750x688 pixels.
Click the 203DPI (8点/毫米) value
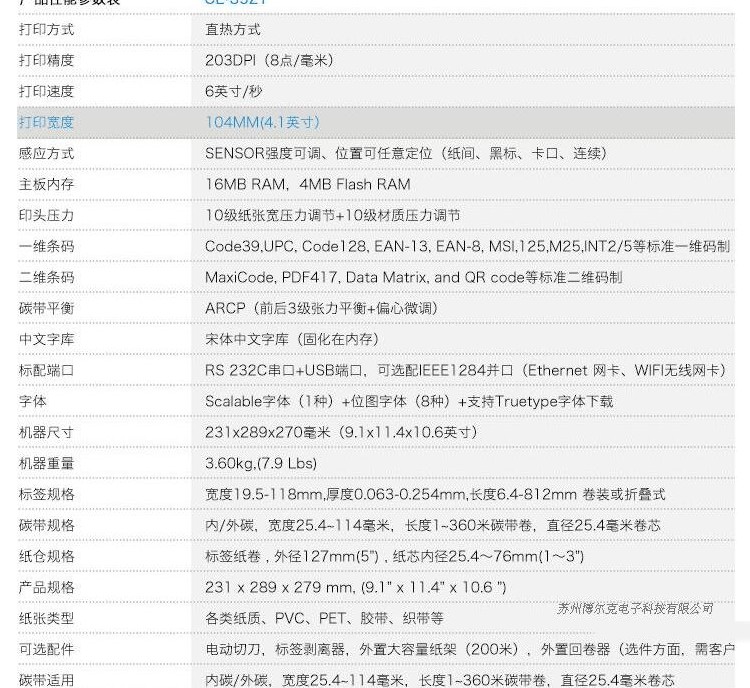click(x=269, y=60)
